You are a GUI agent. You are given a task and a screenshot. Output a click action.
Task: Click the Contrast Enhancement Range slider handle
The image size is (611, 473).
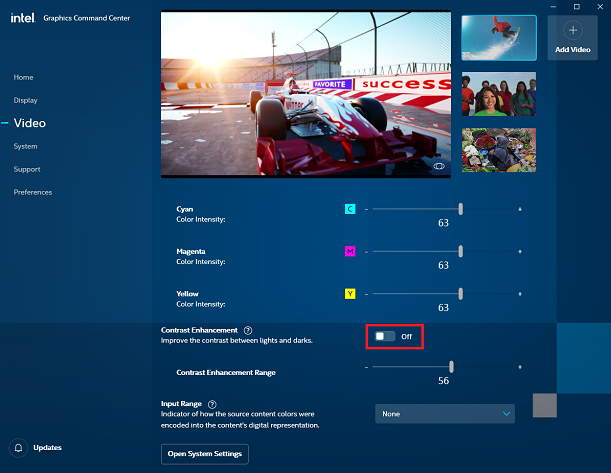[x=451, y=367]
